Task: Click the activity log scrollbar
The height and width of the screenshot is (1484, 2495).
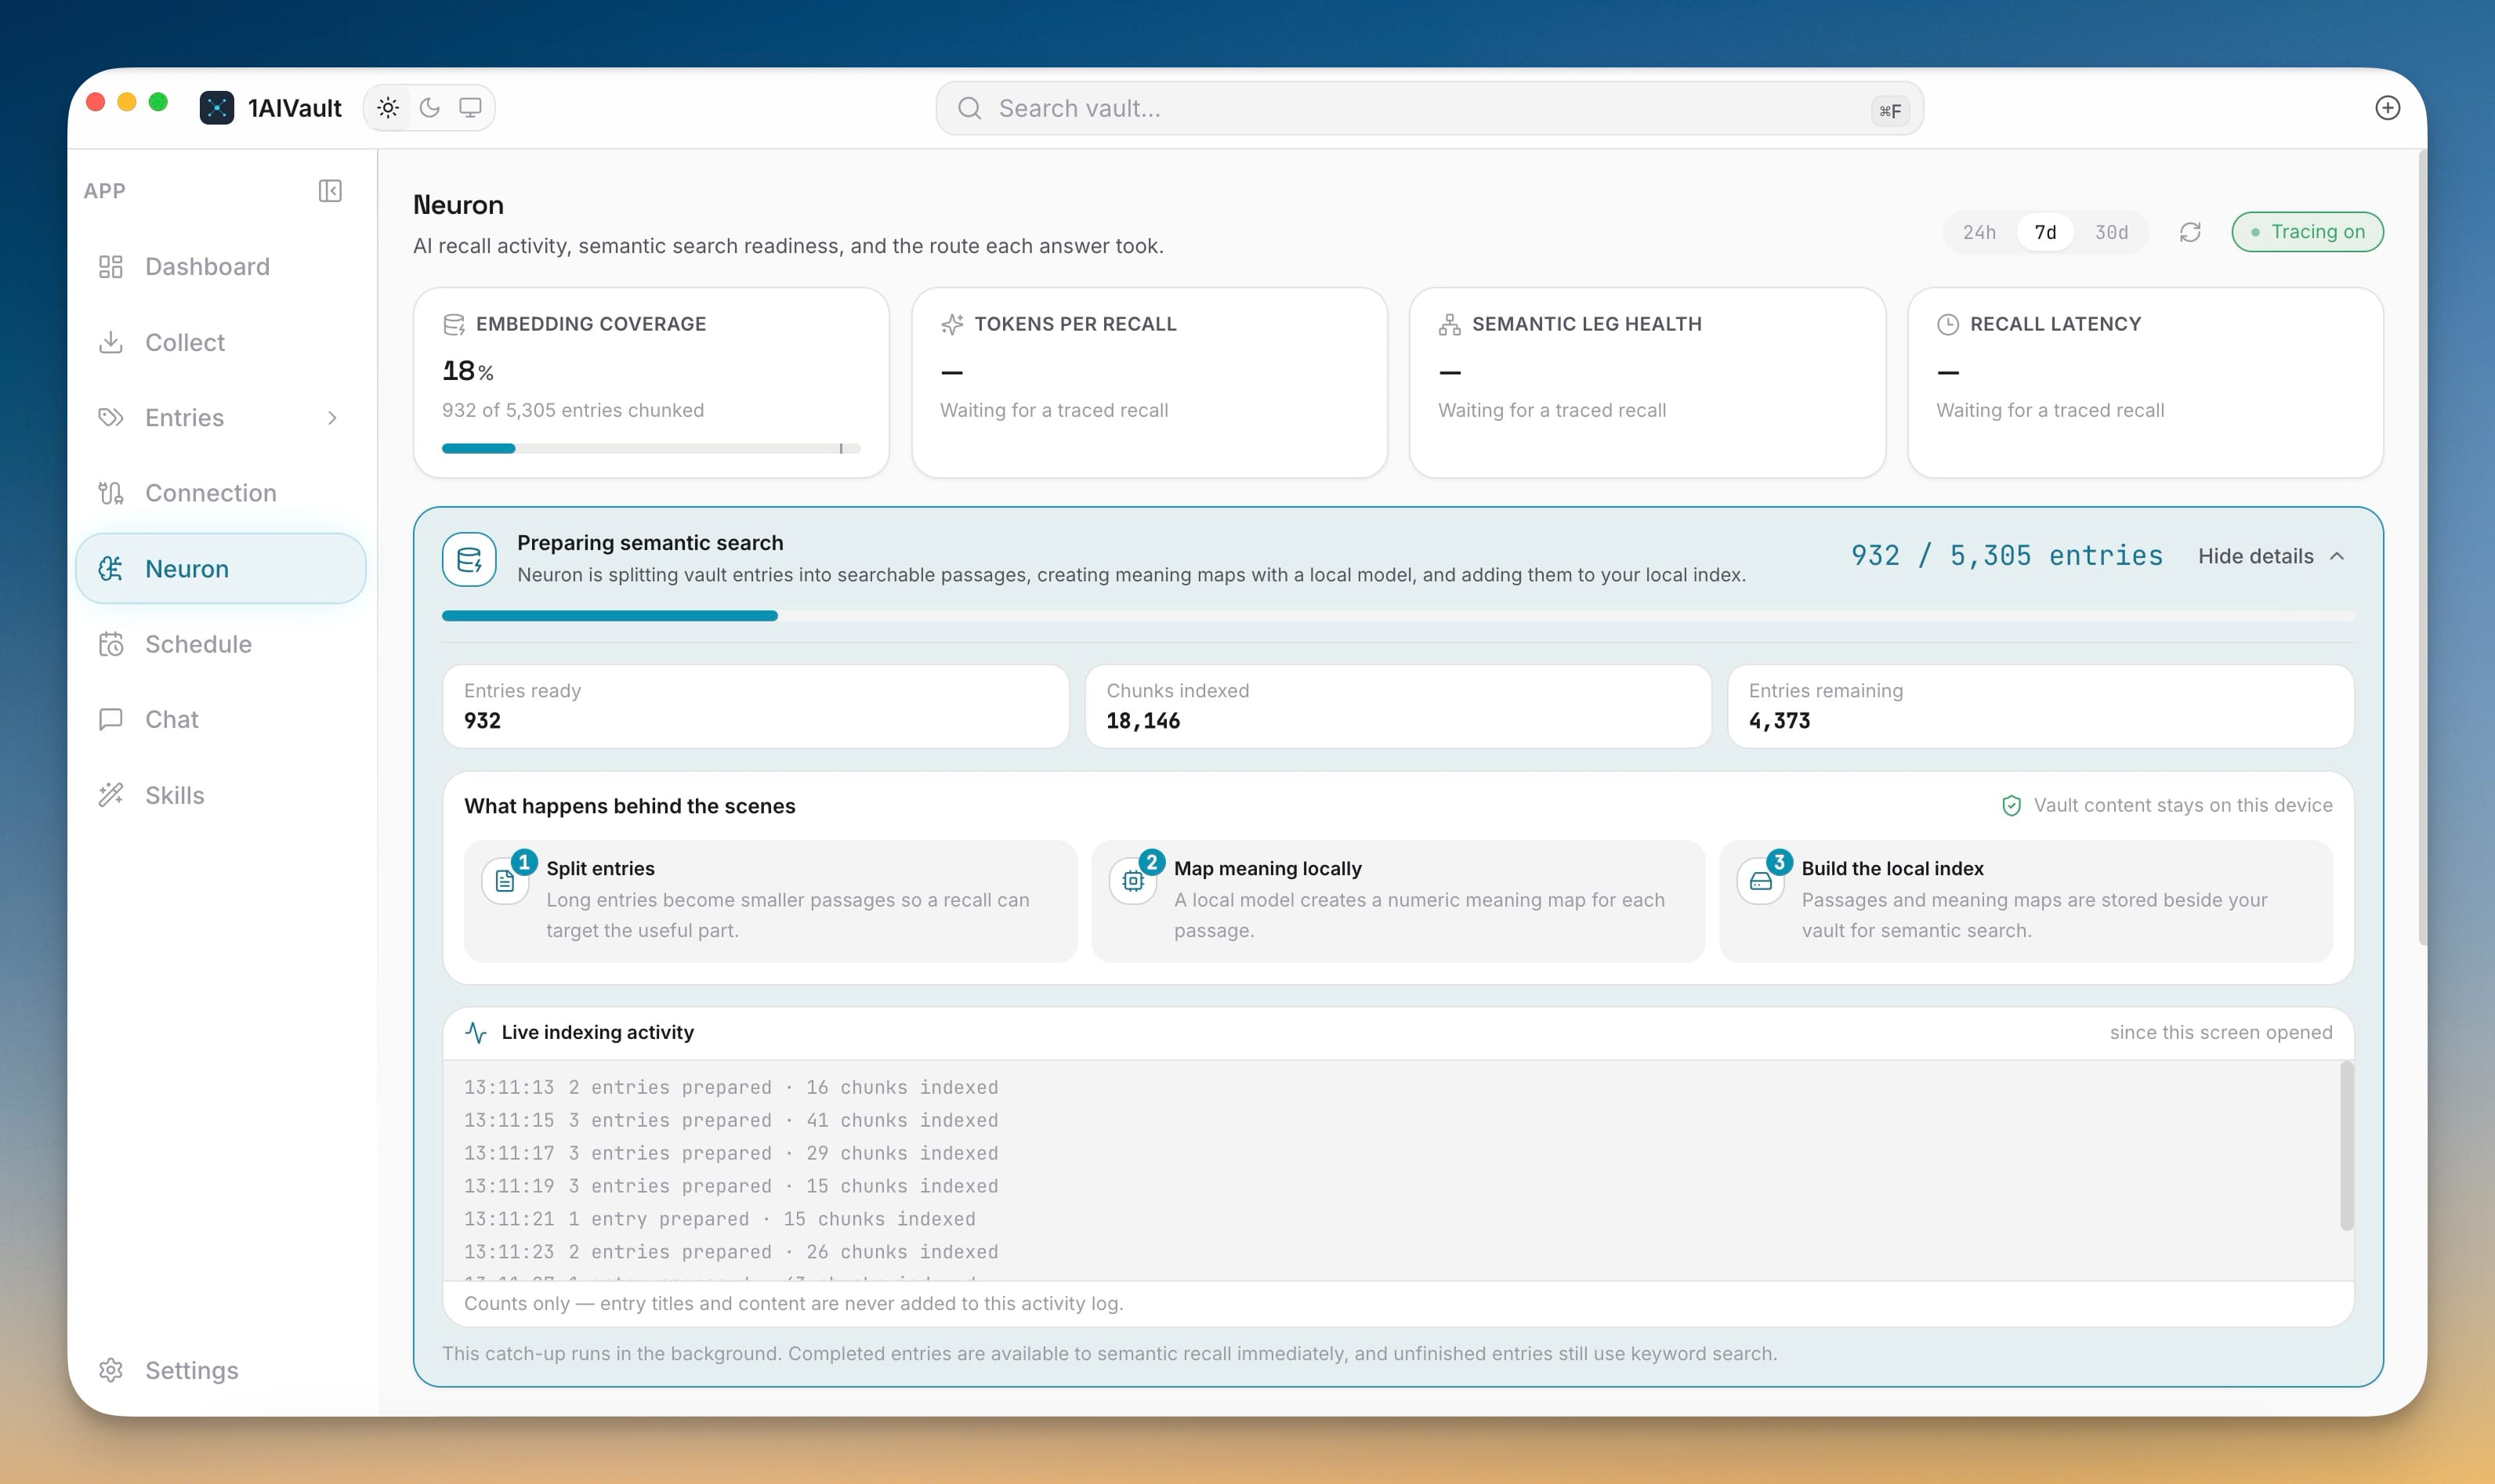Action: click(x=2346, y=1146)
